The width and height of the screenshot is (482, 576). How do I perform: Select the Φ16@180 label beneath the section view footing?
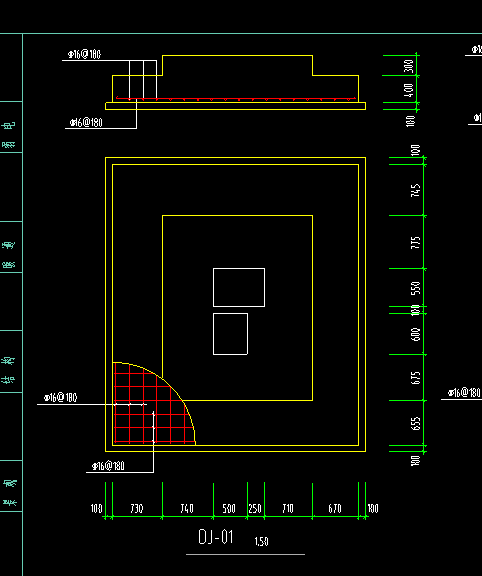[x=86, y=122]
